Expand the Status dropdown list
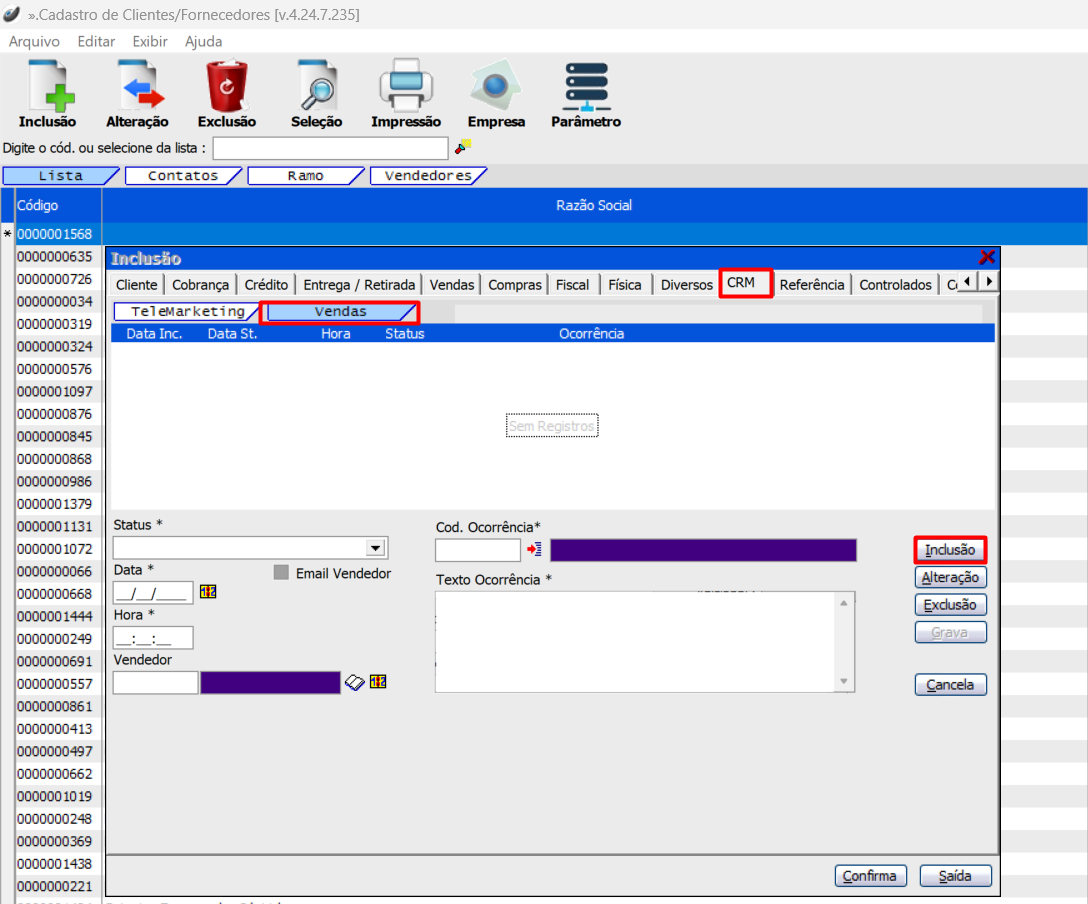Screen dimensions: 1088x904 pyautogui.click(x=376, y=548)
